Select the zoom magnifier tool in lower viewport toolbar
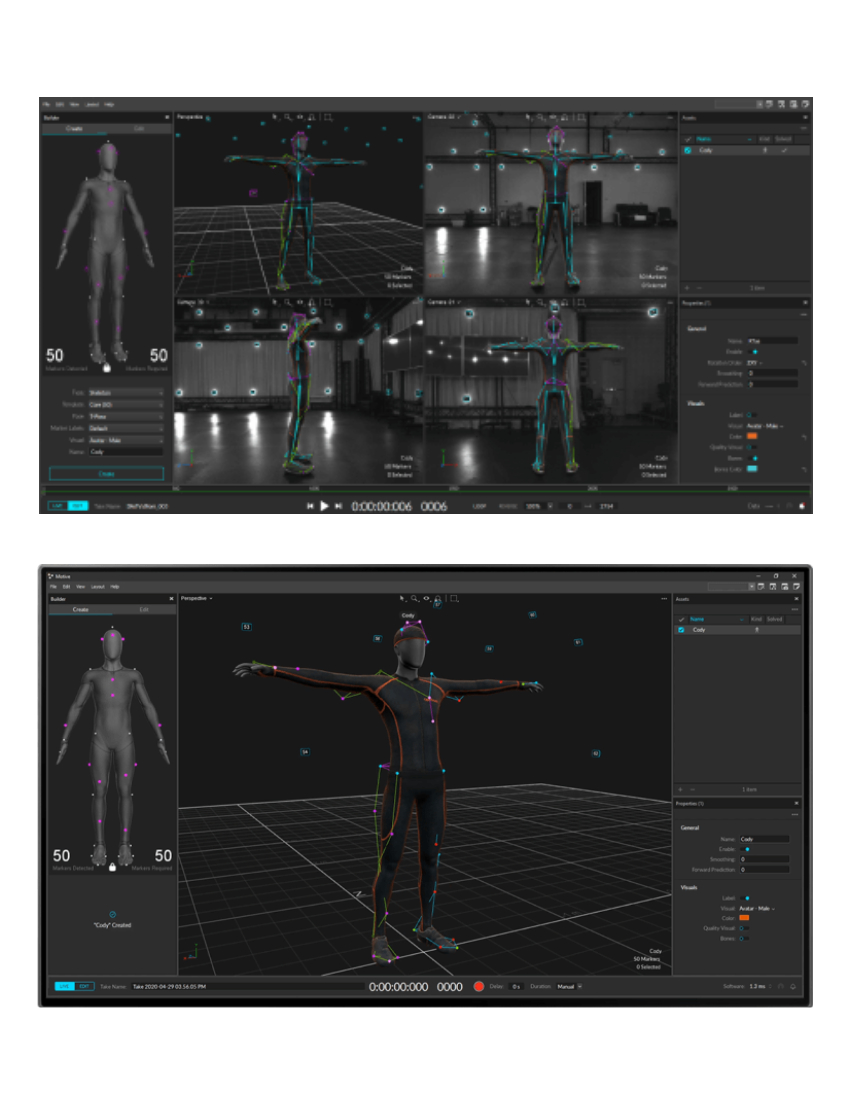This screenshot has height=1100, width=850. point(414,598)
